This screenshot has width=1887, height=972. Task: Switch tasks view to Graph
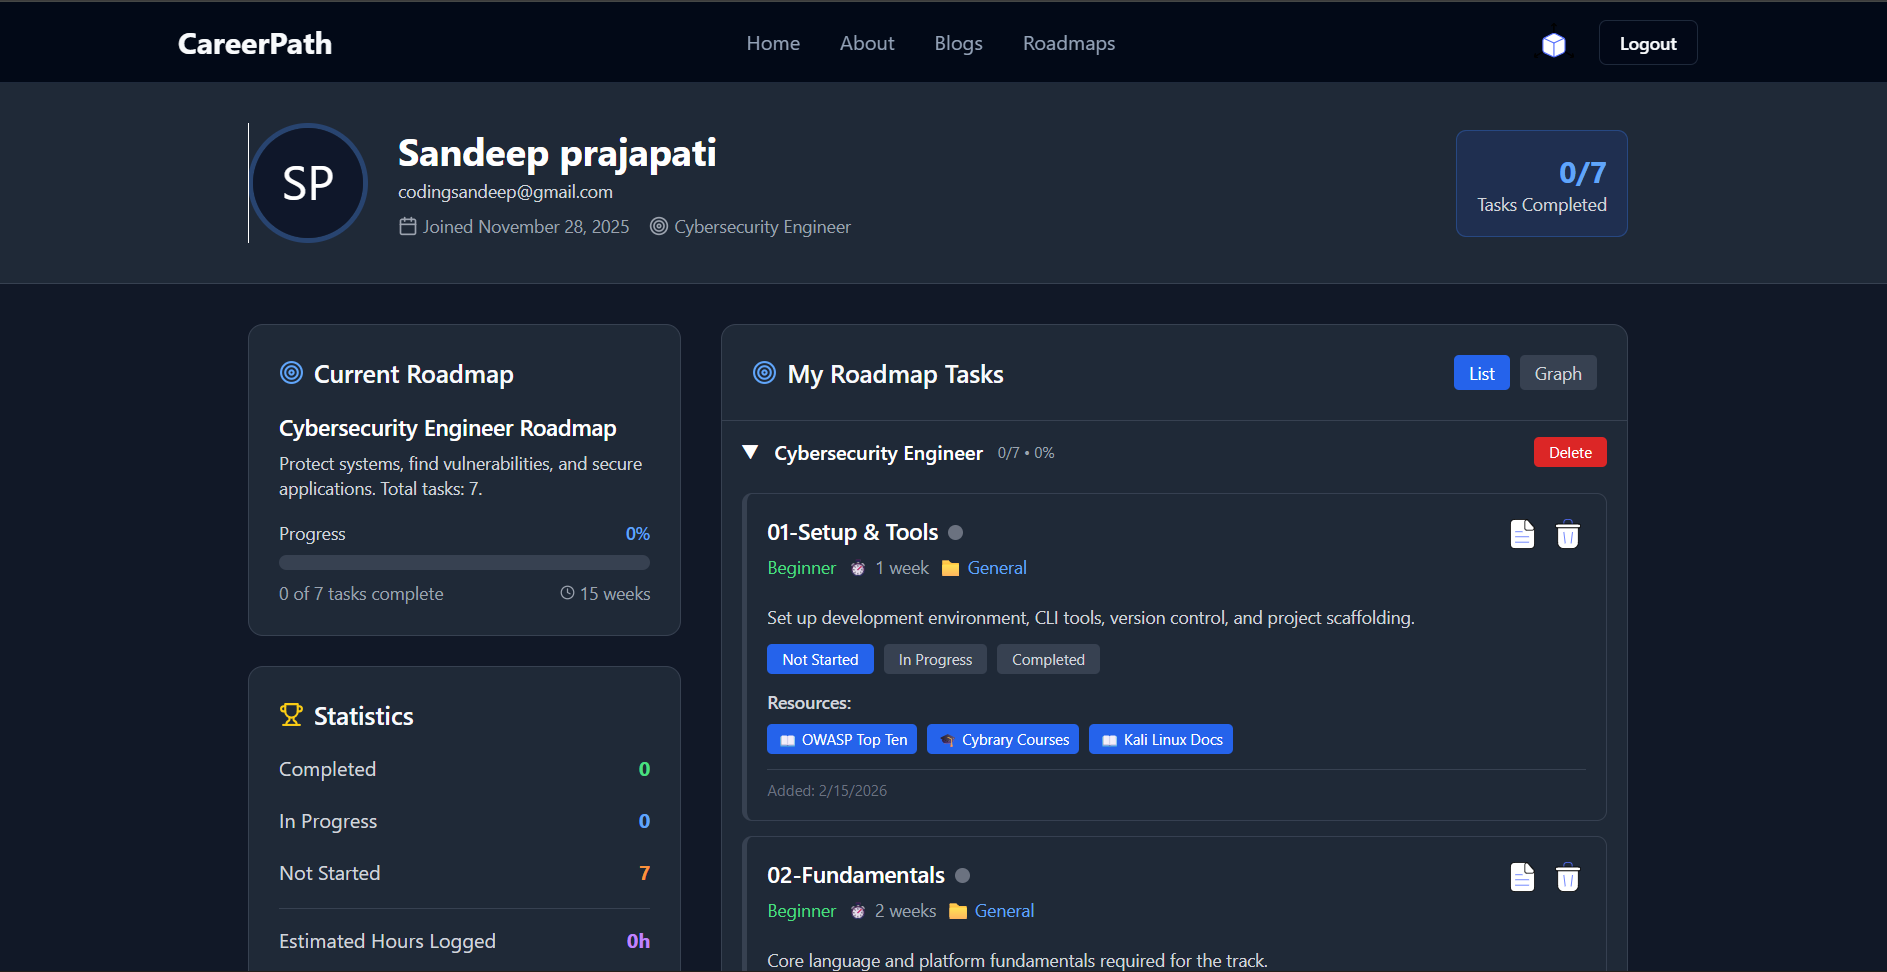coord(1558,373)
